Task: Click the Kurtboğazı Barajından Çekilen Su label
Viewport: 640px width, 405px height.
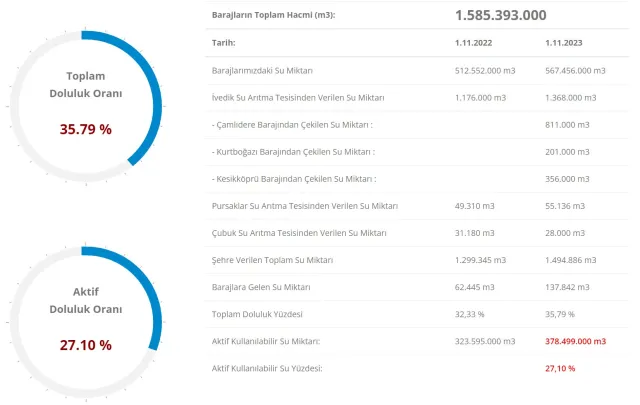Action: tap(294, 152)
